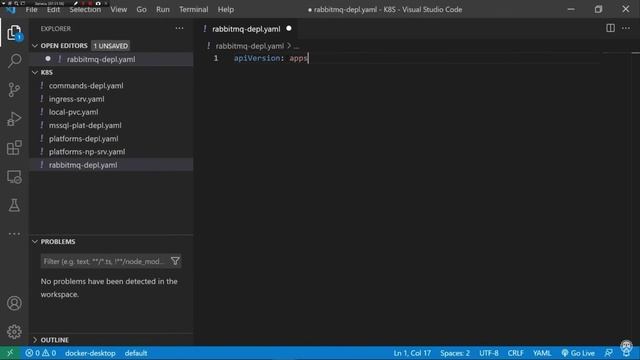The image size is (640, 360).
Task: Open the Testing flask icon
Action: [x=14, y=205]
